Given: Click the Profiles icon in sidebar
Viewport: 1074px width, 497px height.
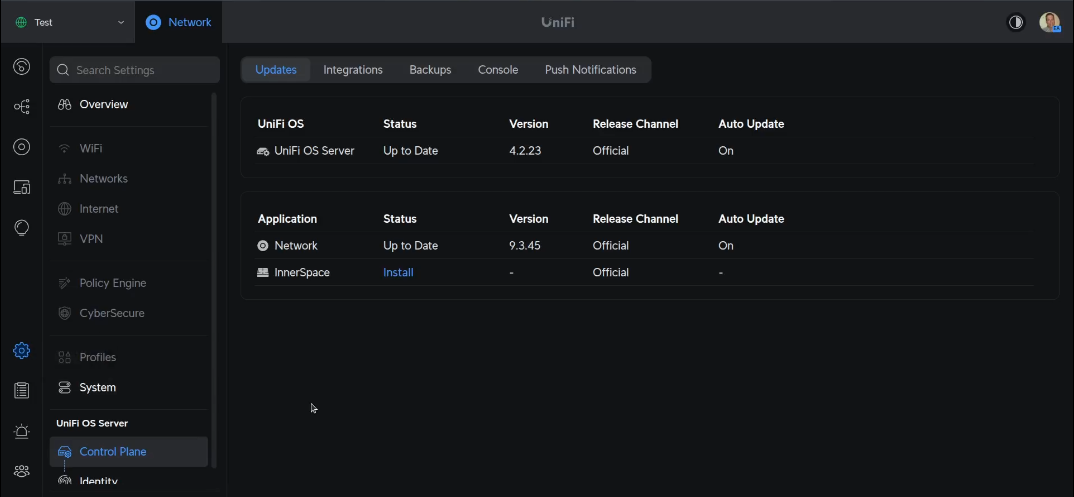Looking at the screenshot, I should [64, 357].
